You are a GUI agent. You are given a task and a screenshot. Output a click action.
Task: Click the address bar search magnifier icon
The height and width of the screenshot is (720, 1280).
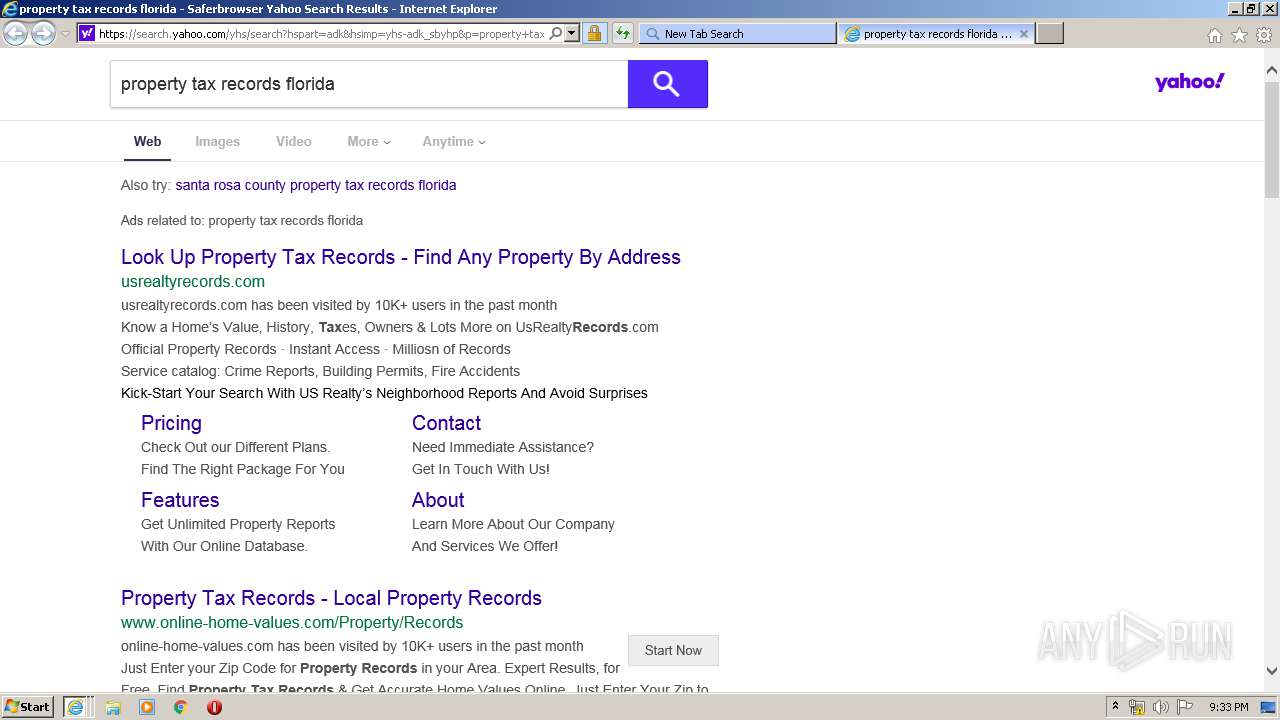(x=556, y=33)
